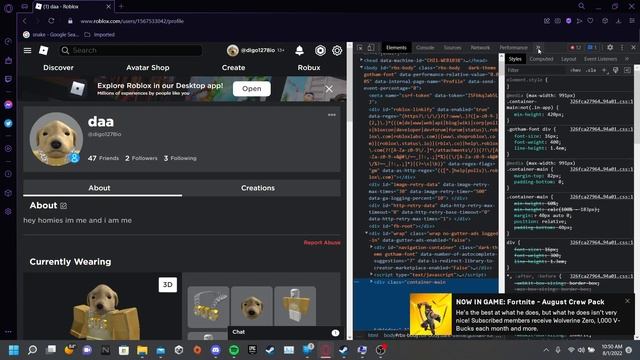Open DevTools settings gear
The width and height of the screenshot is (640, 360).
[x=610, y=48]
